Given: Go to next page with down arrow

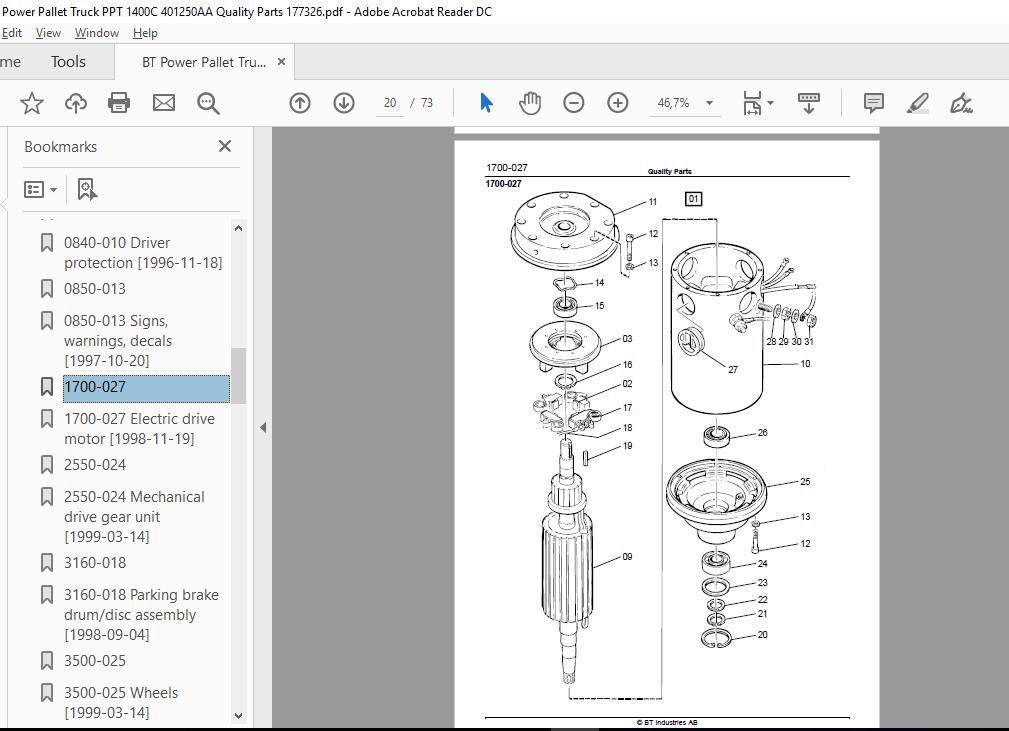Looking at the screenshot, I should pos(344,103).
